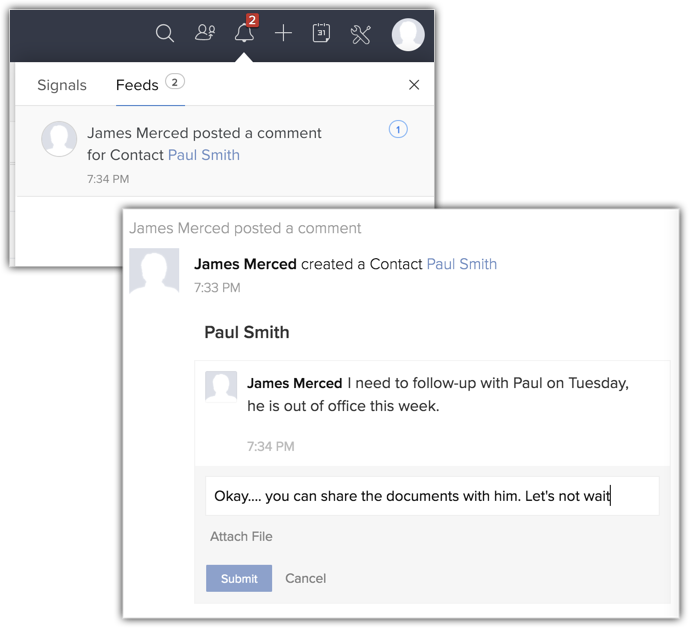Click the unread count badge on feed item
The height and width of the screenshot is (628, 693).
pyautogui.click(x=398, y=129)
